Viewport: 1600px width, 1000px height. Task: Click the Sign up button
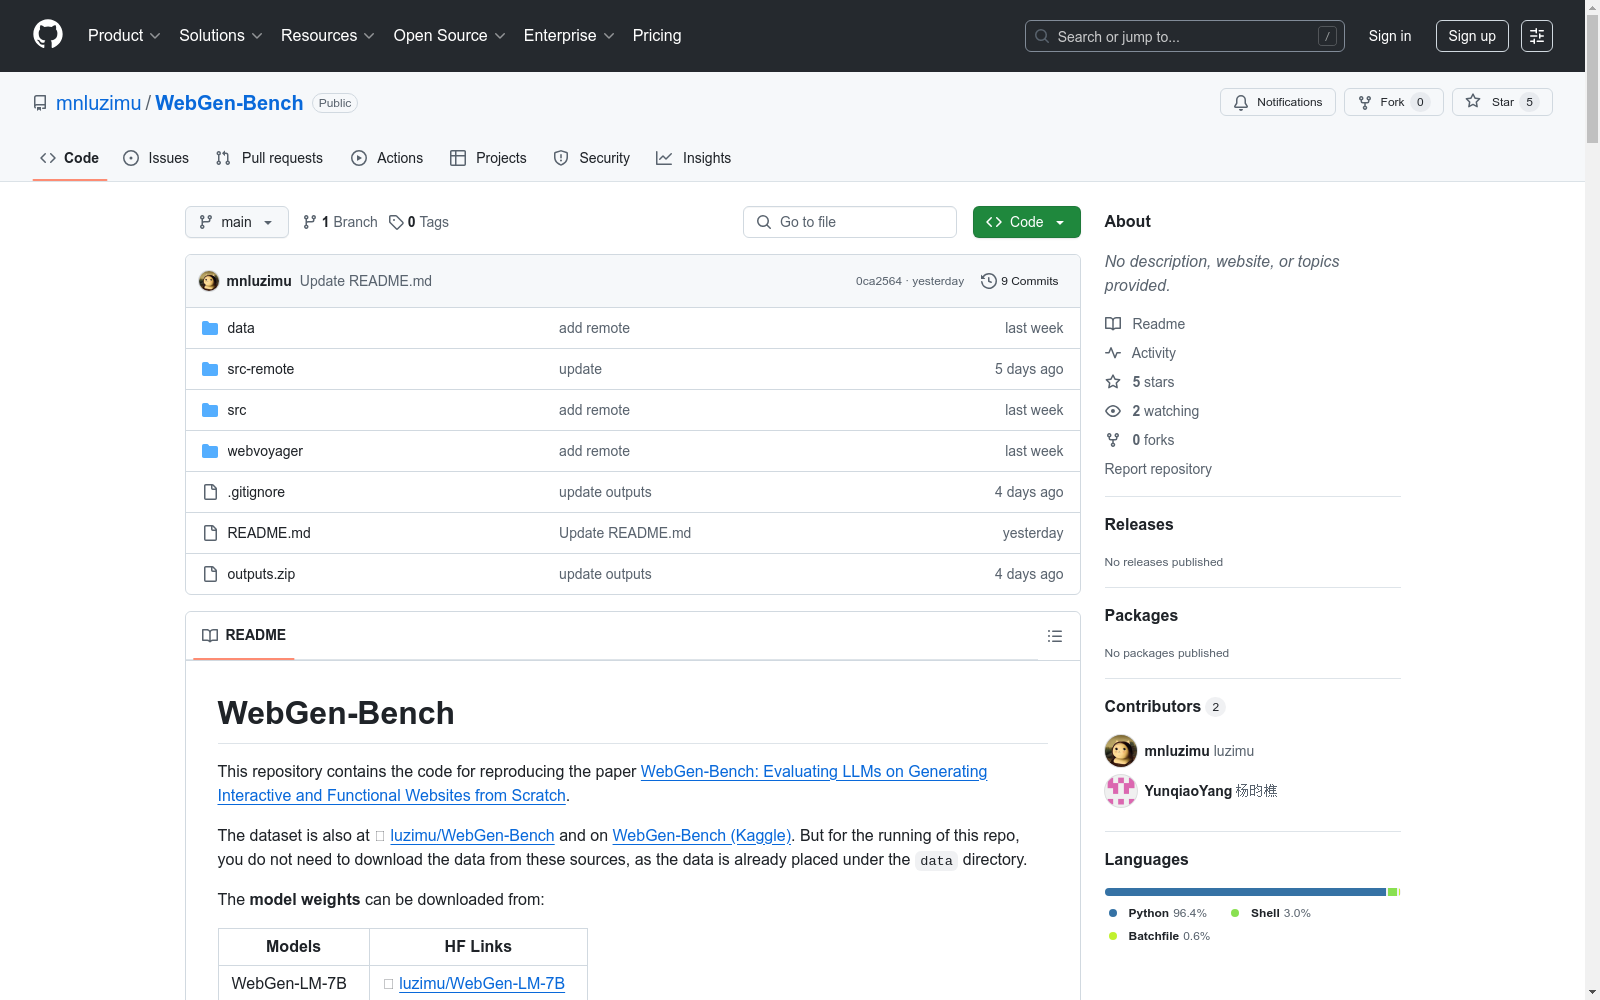coord(1472,36)
